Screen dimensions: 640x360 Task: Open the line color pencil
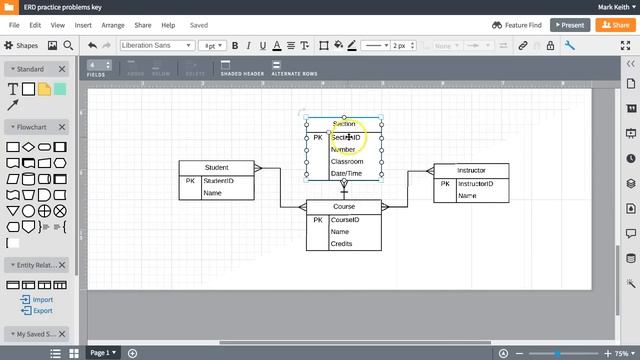(x=352, y=46)
